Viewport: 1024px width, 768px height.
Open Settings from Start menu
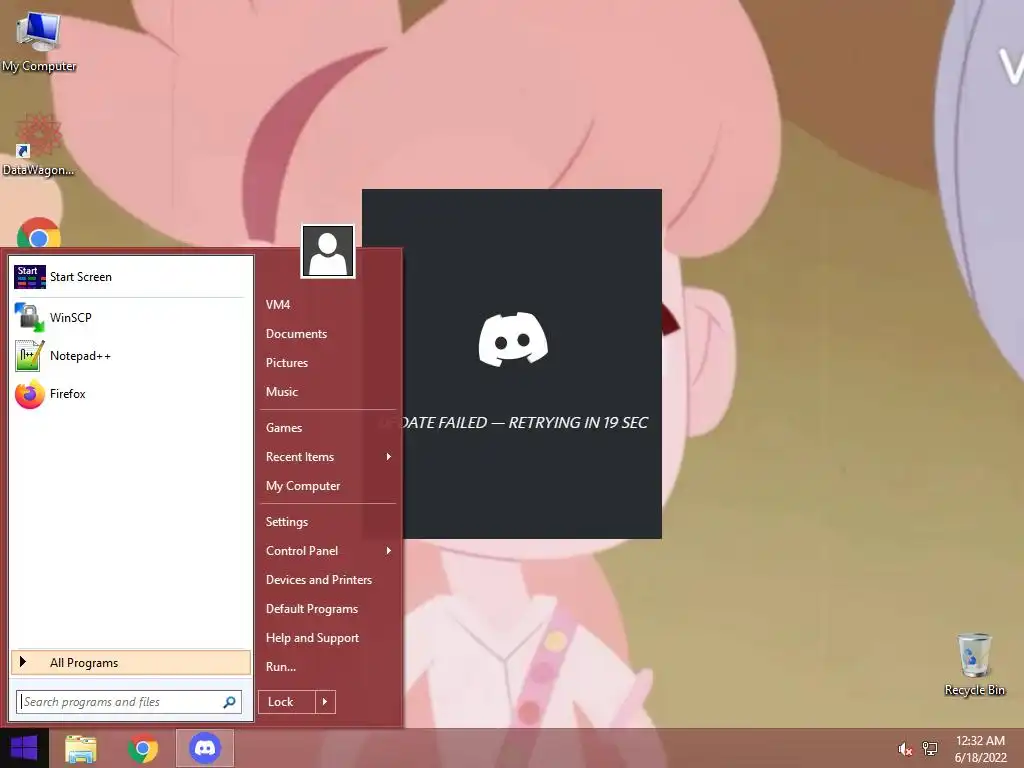[x=287, y=522]
